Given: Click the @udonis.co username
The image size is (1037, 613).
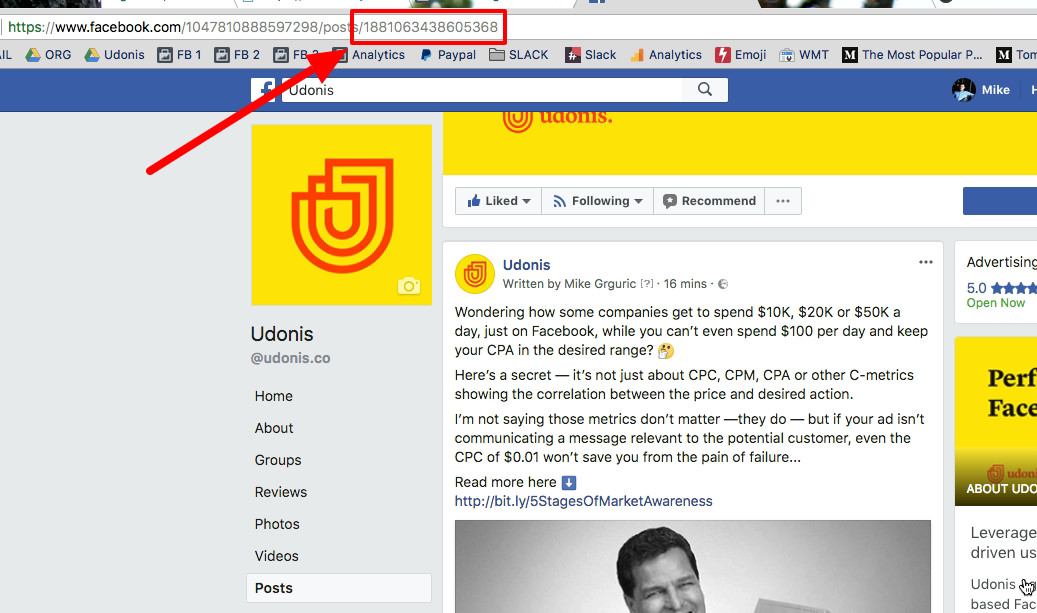Looking at the screenshot, I should click(290, 358).
